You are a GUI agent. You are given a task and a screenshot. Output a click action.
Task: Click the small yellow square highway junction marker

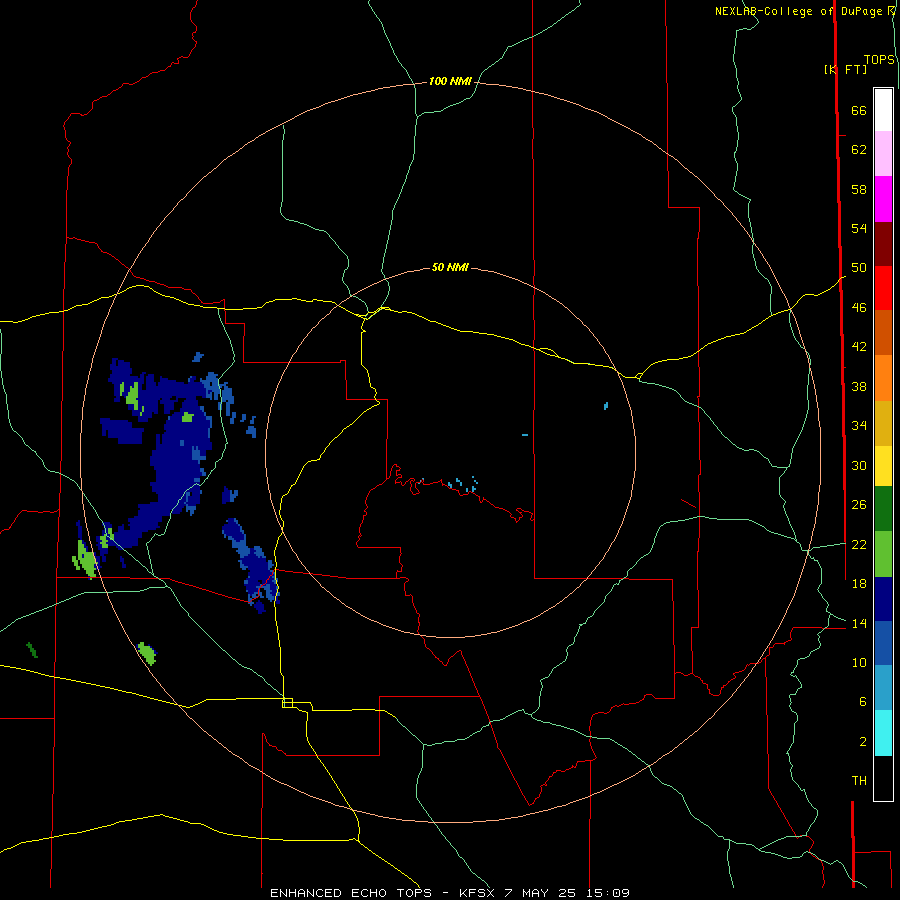pyautogui.click(x=288, y=703)
